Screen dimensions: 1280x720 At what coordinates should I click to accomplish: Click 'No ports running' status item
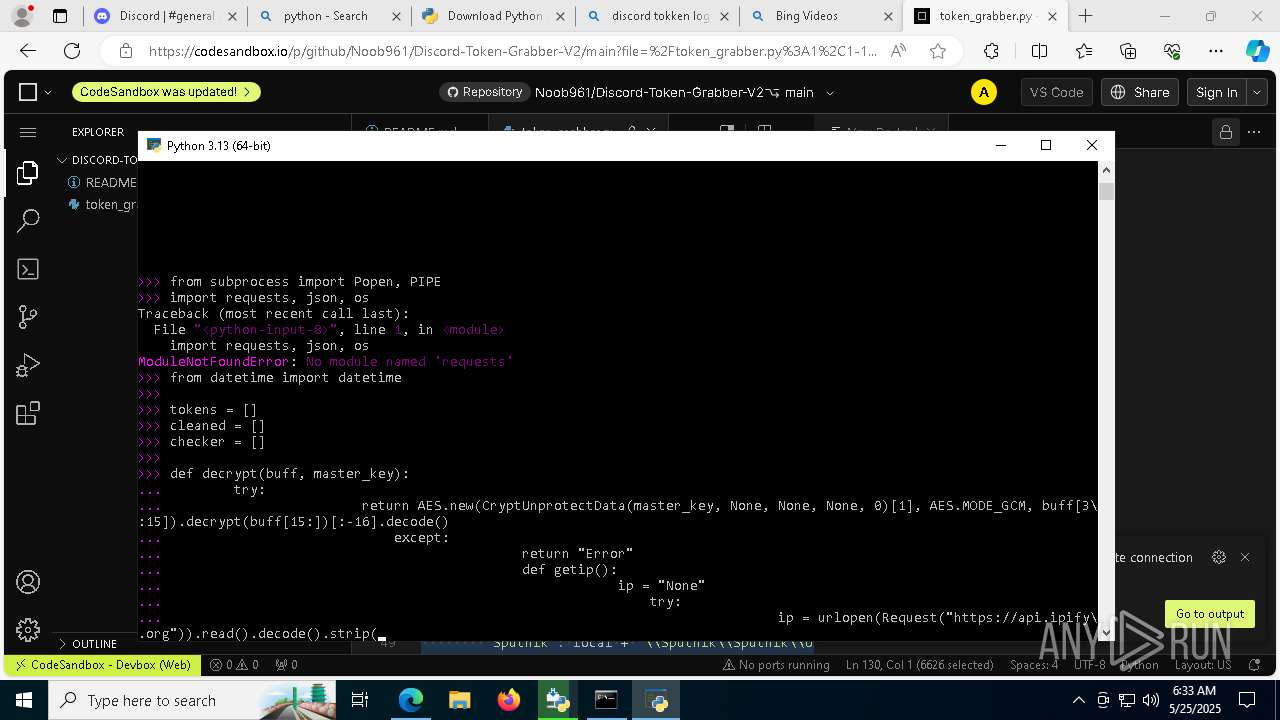coord(776,664)
